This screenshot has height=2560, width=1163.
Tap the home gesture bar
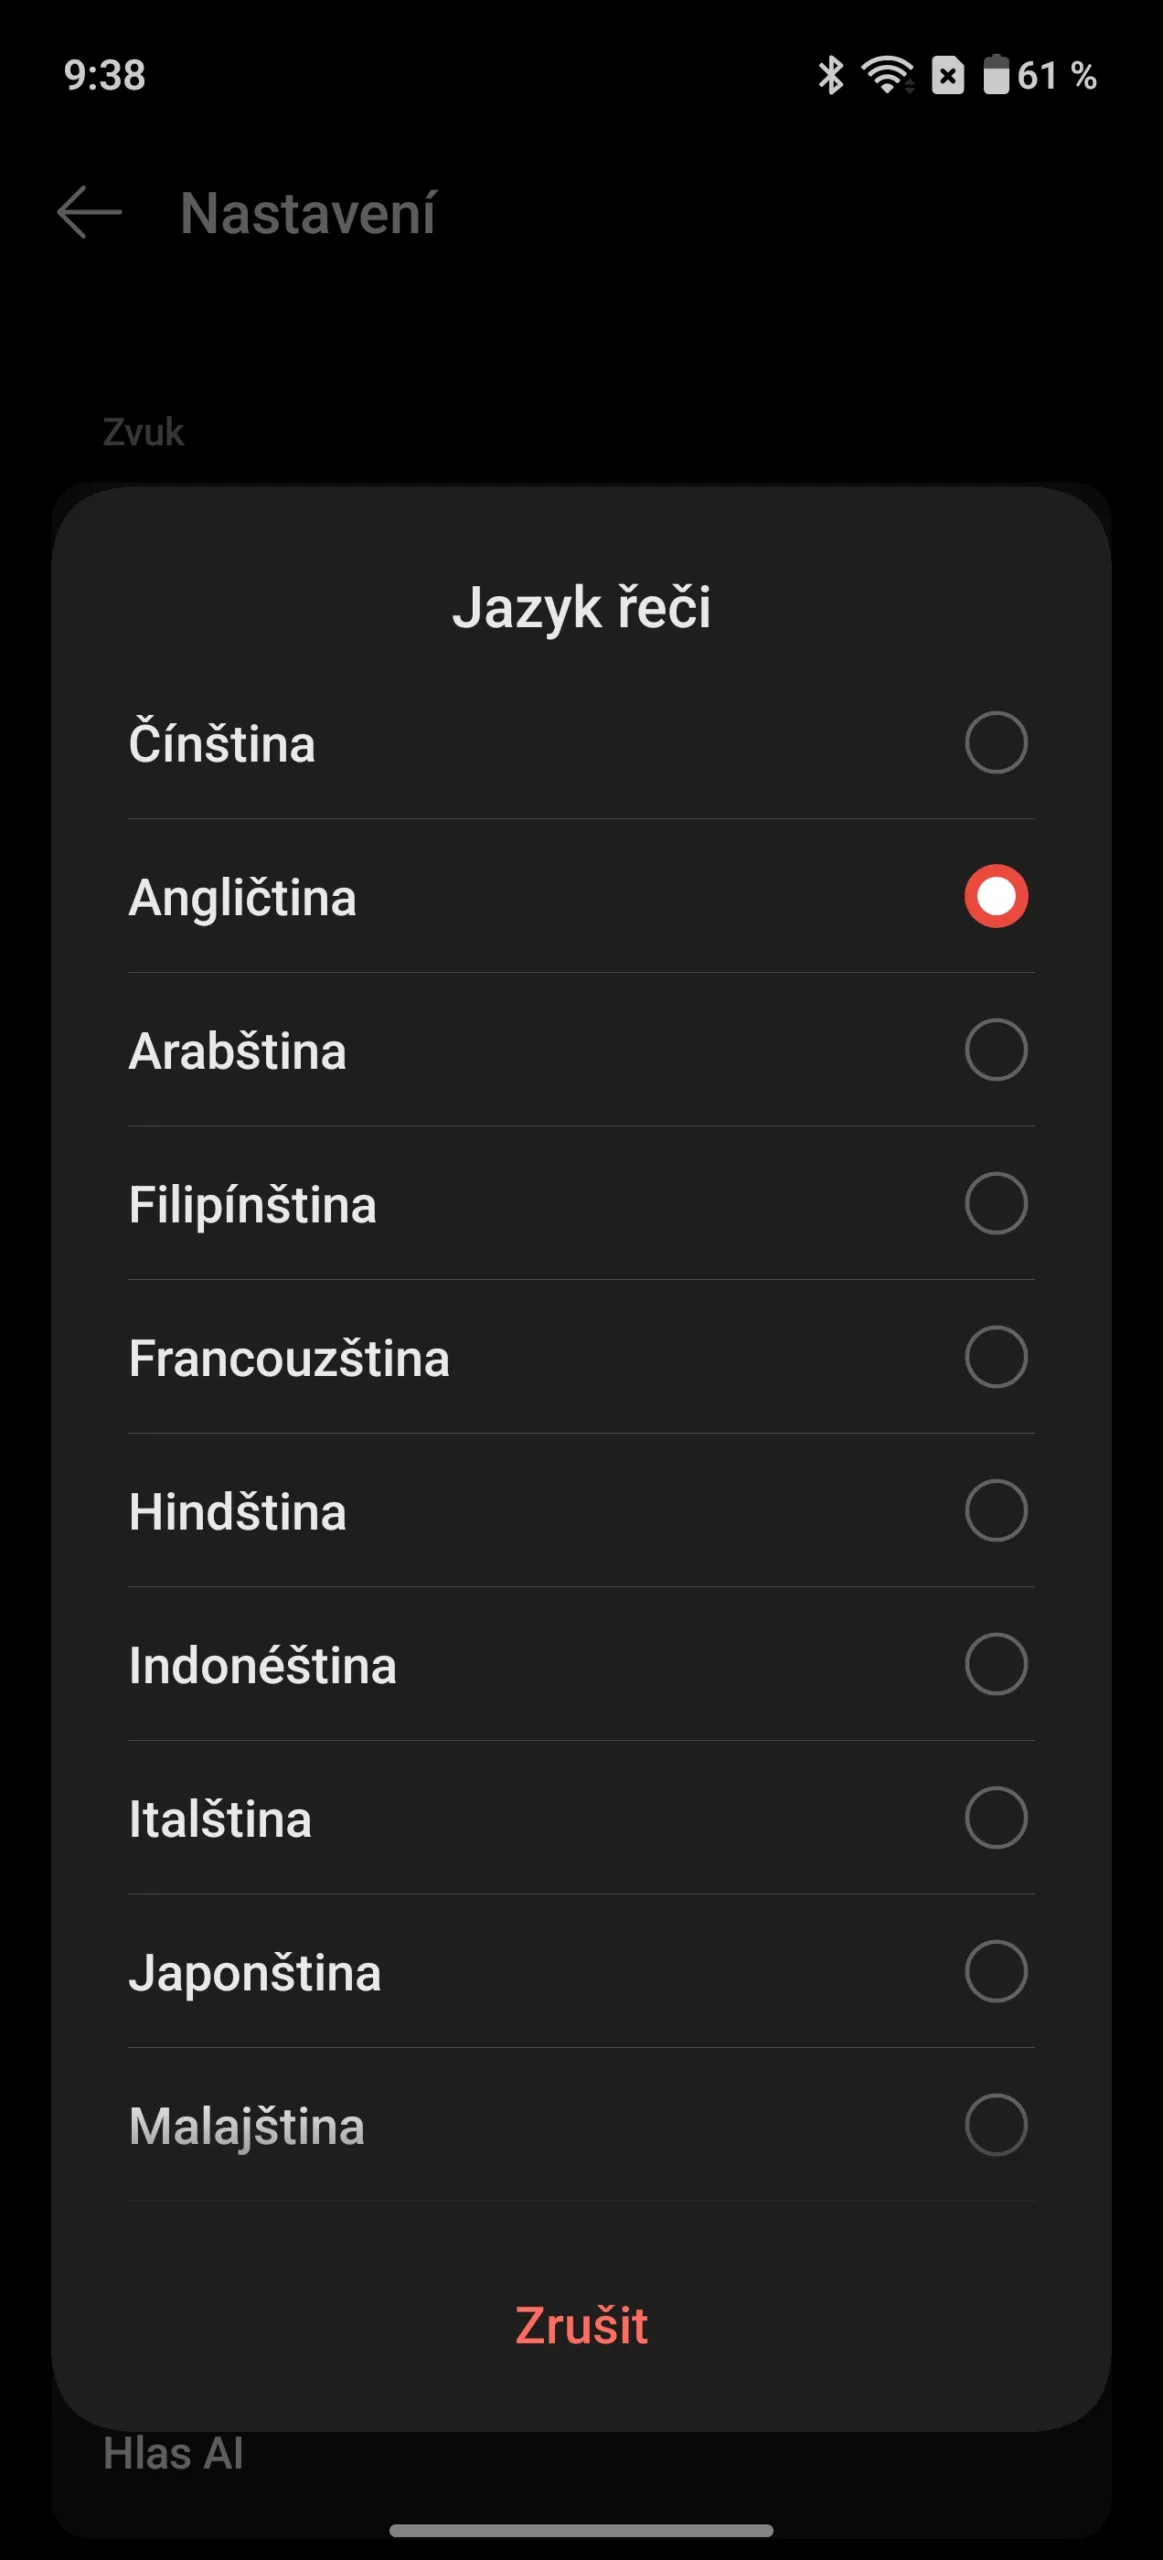[x=581, y=2530]
